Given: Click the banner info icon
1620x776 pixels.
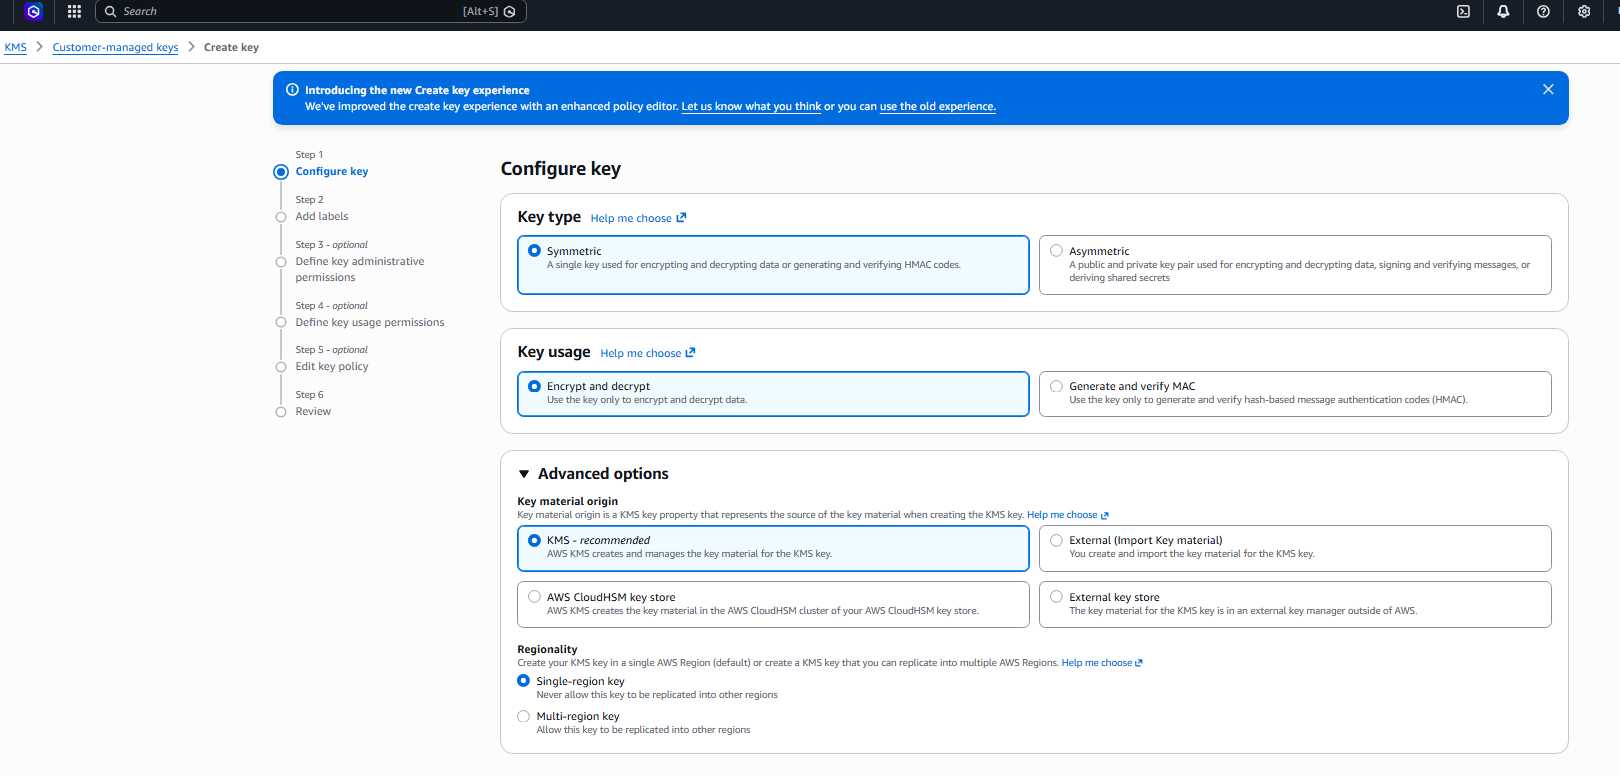Looking at the screenshot, I should point(292,90).
